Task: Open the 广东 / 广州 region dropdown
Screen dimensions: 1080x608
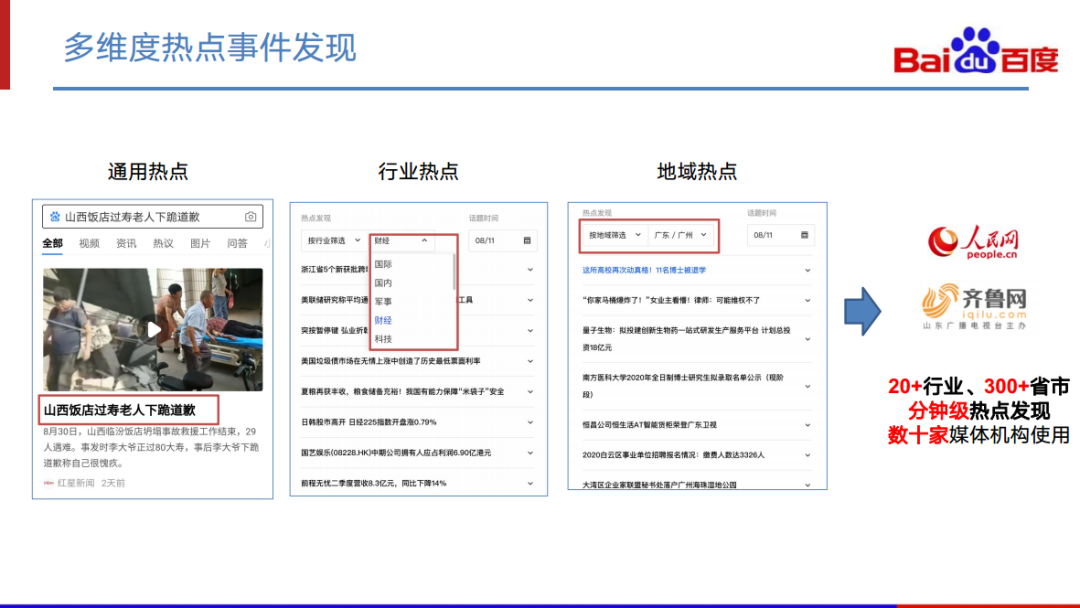Action: (681, 235)
